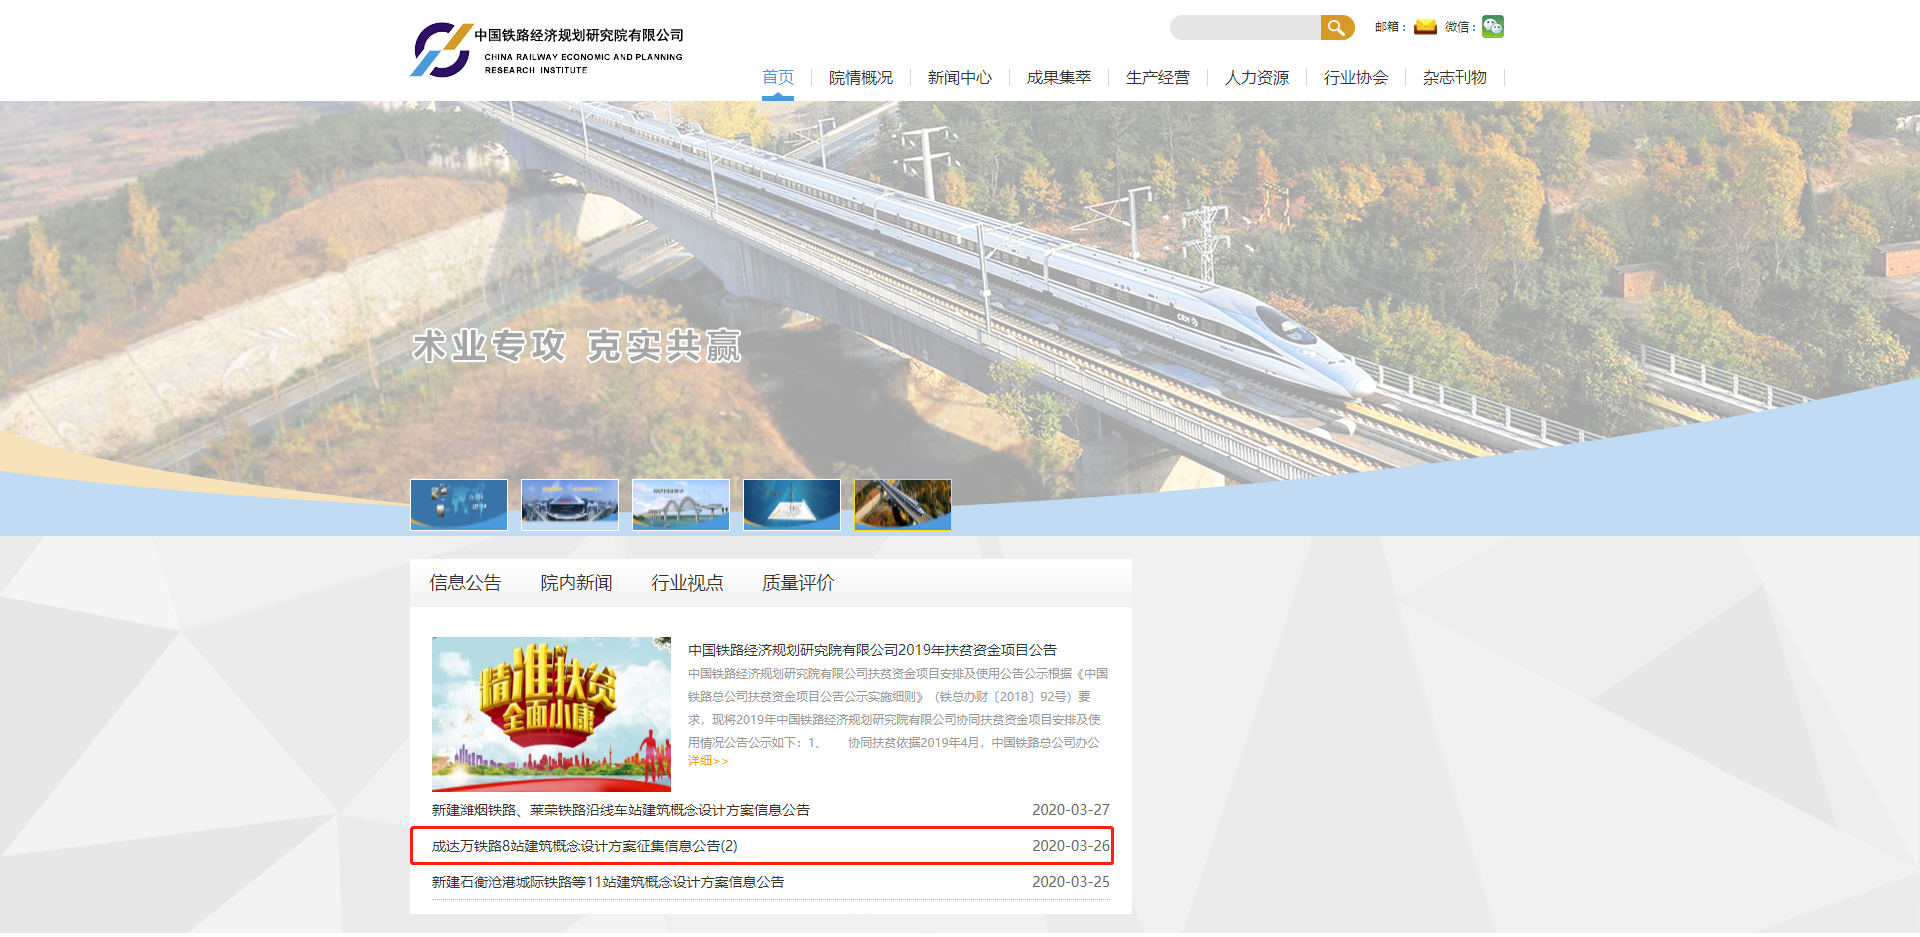This screenshot has height=937, width=1920.
Task: Go to the 成果集萃 menu item
Action: (1059, 78)
